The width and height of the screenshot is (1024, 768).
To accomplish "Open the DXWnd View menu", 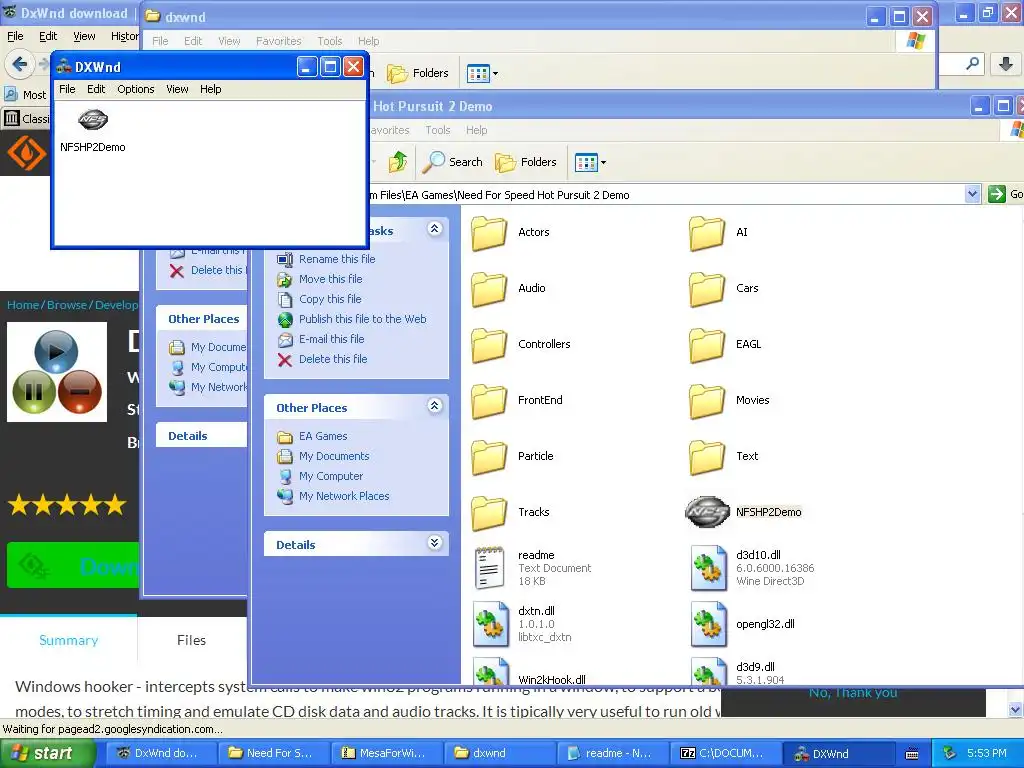I will pyautogui.click(x=177, y=89).
